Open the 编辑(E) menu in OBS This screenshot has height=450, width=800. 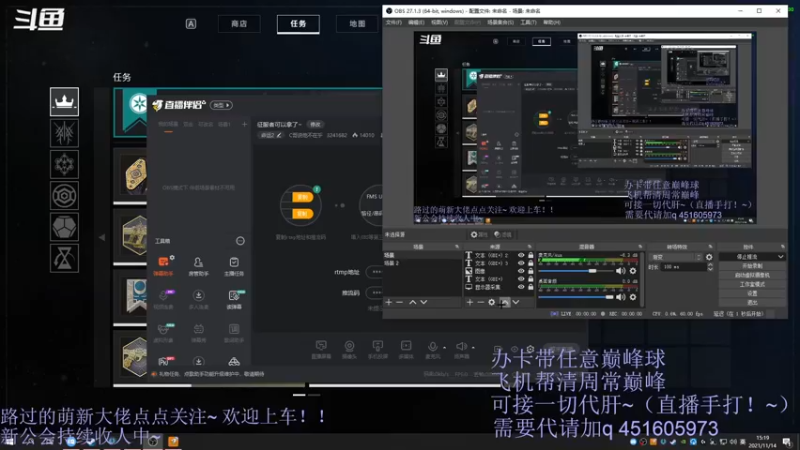pos(416,22)
